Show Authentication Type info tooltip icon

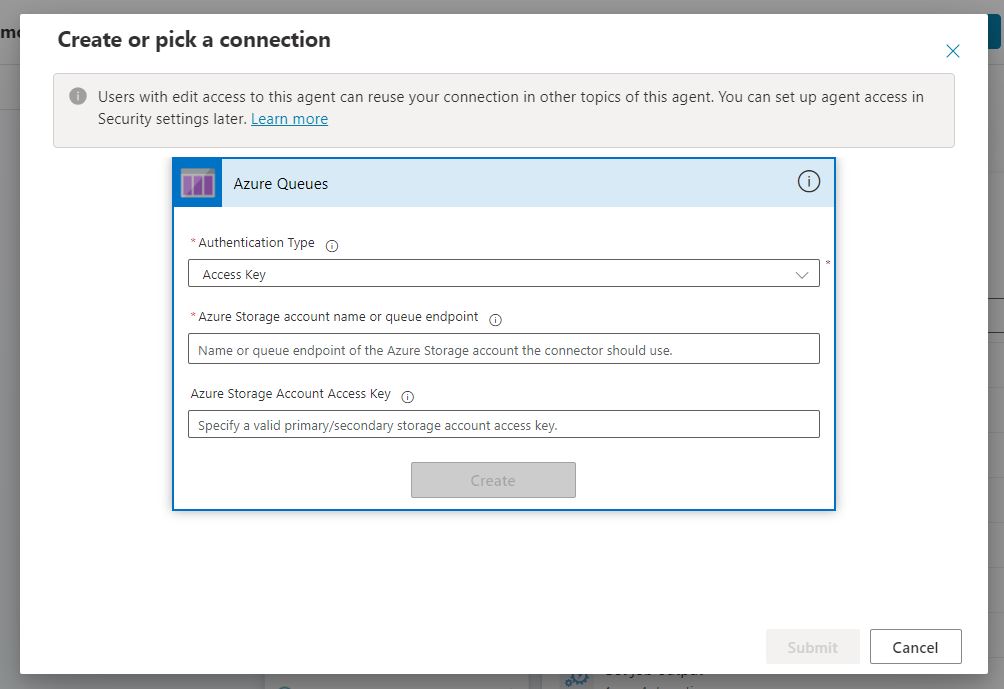point(332,245)
